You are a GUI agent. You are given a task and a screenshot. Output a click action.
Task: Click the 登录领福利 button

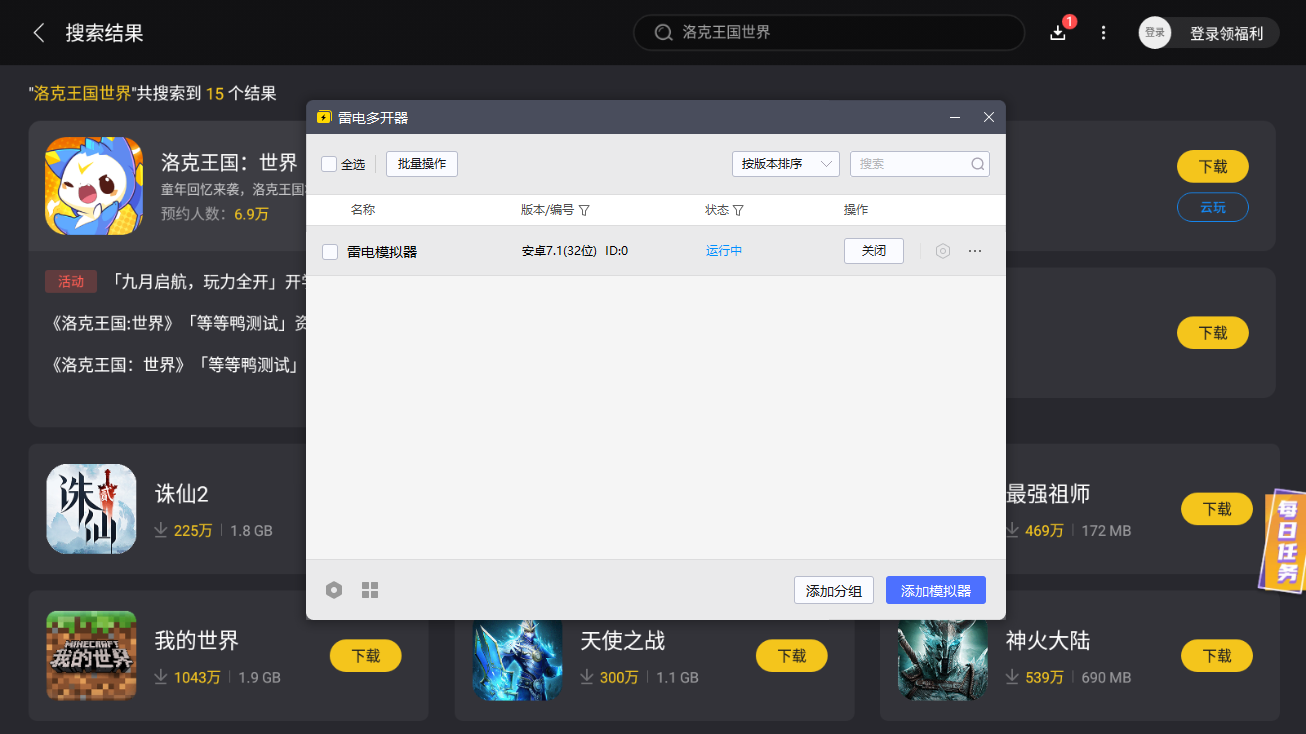coord(1226,33)
